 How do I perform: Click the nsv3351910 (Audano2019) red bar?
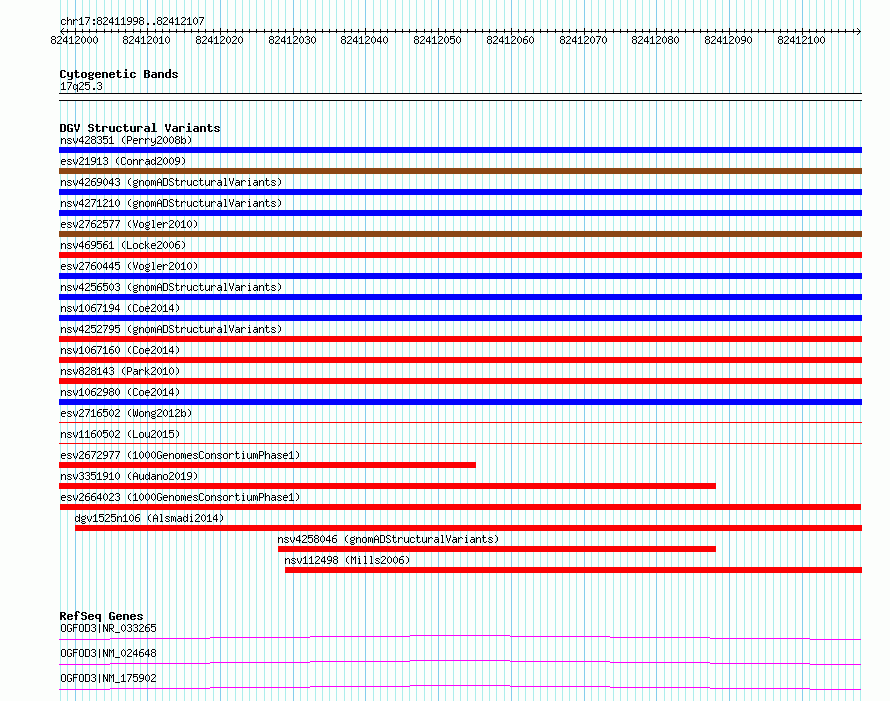click(x=388, y=486)
